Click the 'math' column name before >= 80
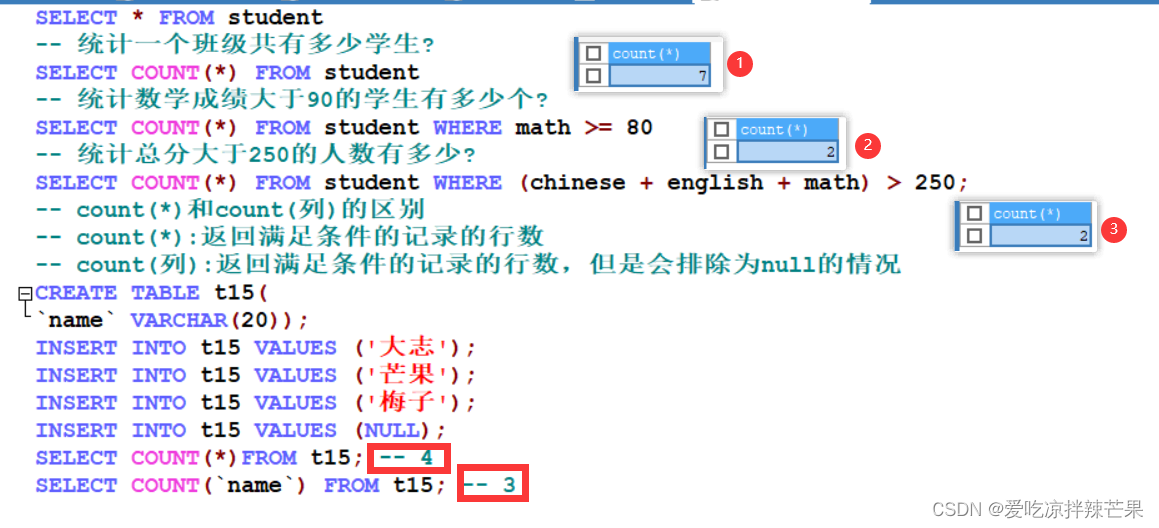Viewport: 1159px width, 528px height. 543,128
